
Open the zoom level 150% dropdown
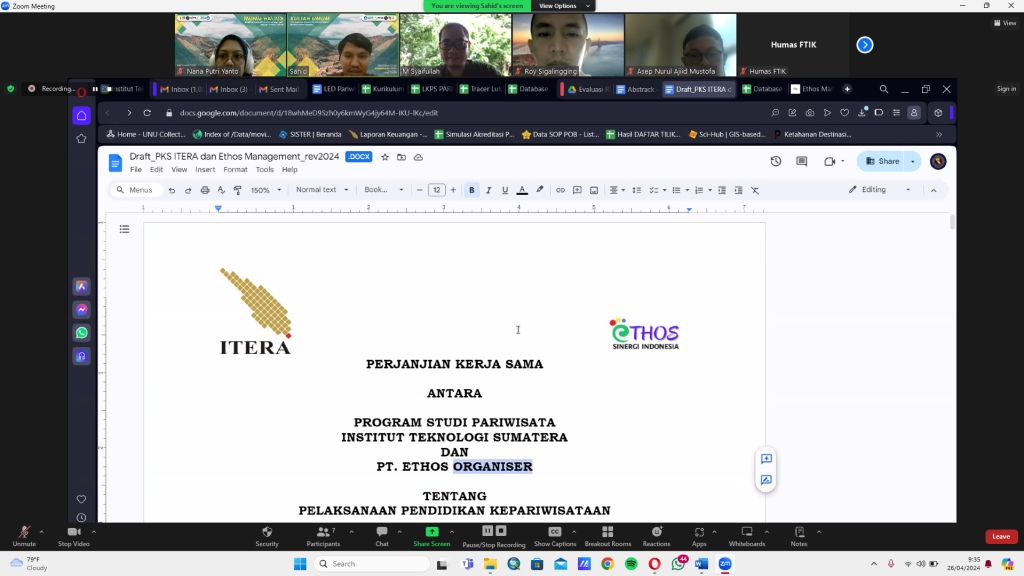pyautogui.click(x=264, y=190)
